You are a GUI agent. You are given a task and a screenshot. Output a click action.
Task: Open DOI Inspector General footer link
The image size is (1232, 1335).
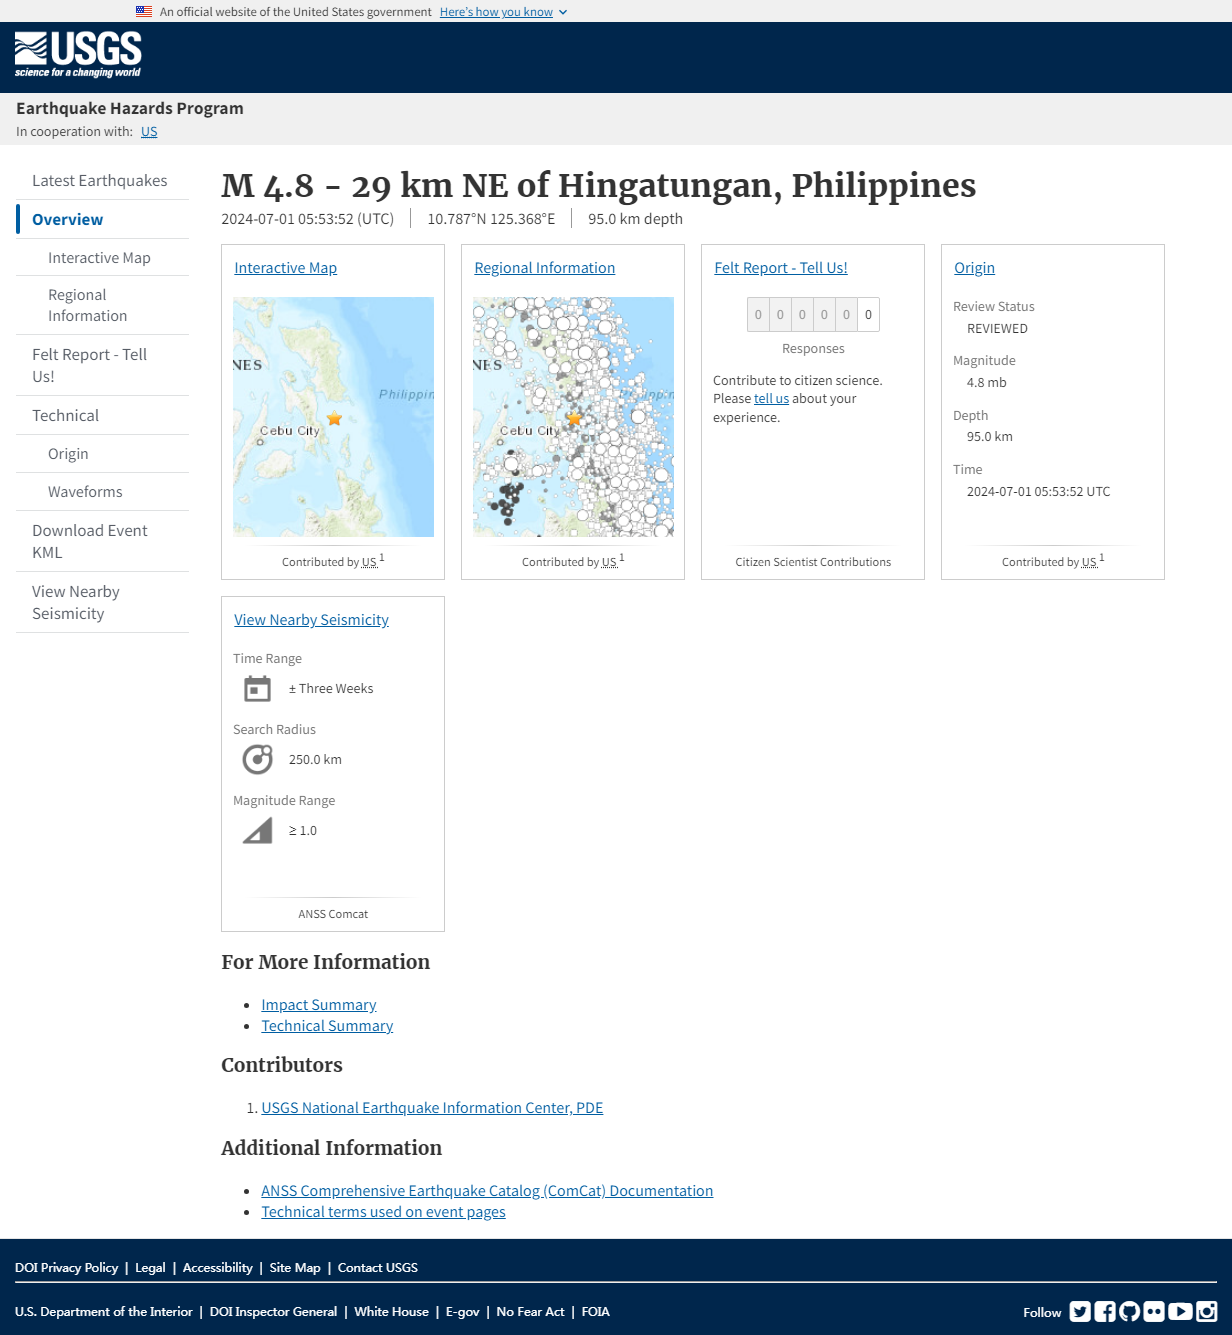[x=273, y=1312]
